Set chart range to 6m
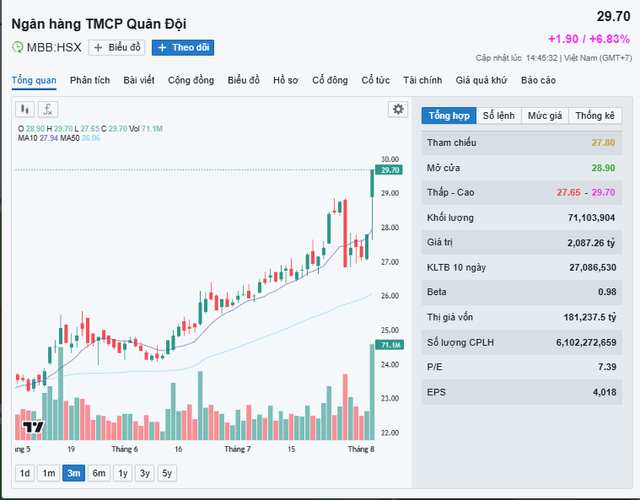This screenshot has height=500, width=640. [x=99, y=473]
